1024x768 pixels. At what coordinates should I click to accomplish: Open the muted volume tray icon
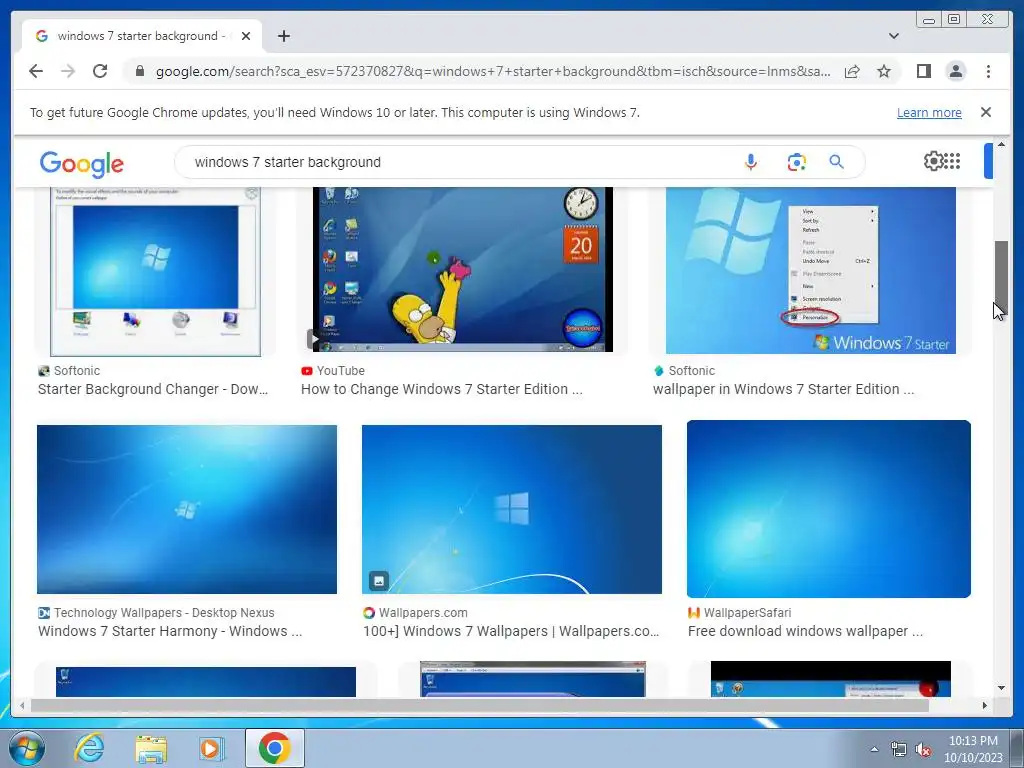(923, 750)
